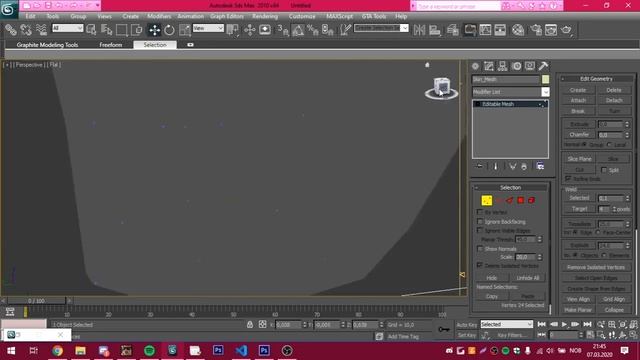This screenshot has width=640, height=360.
Task: Open the Display command panel tab
Action: (530, 66)
